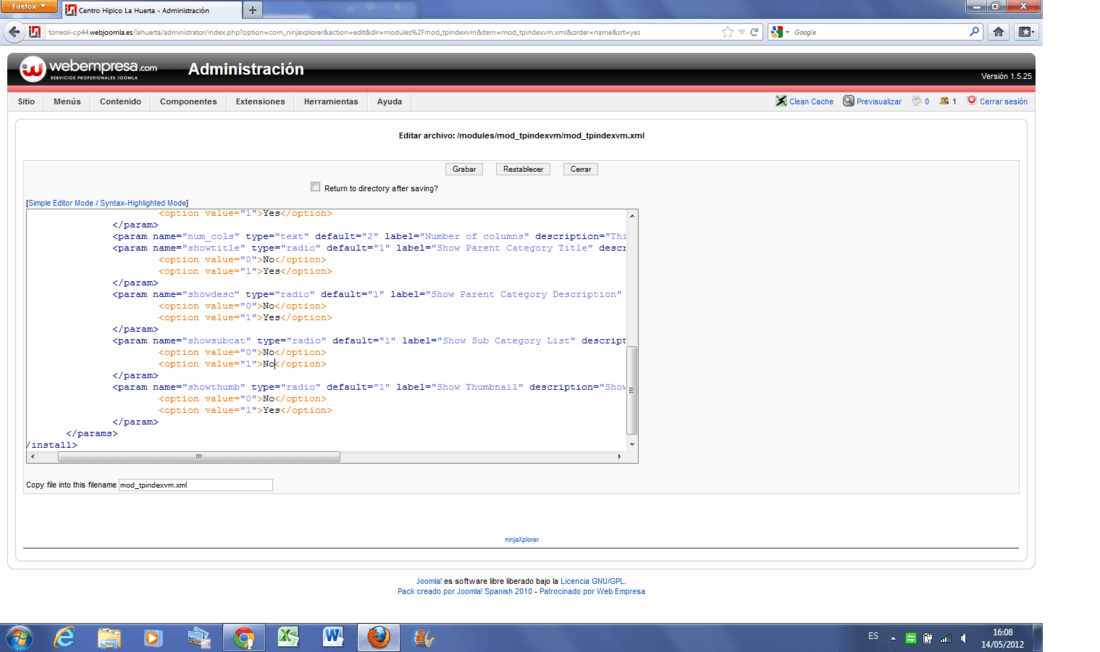Click the webempresa logo
Viewport: 1100px width, 652px height.
(x=88, y=69)
